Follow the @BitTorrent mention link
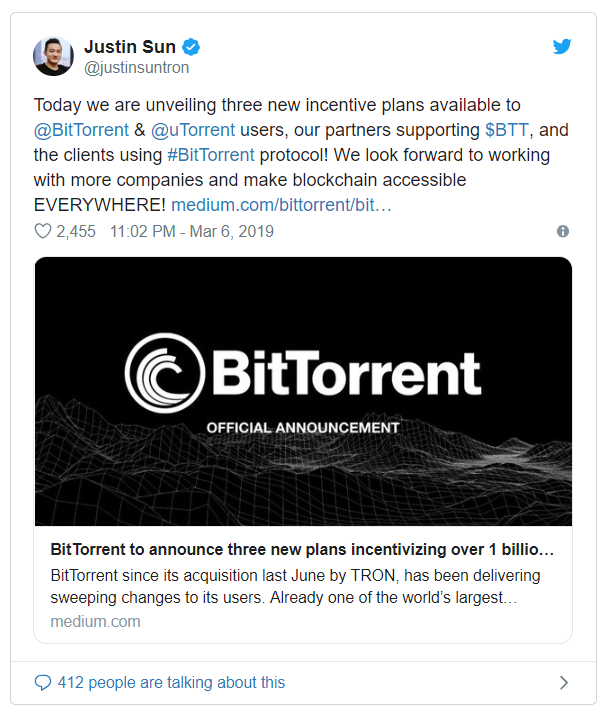This screenshot has width=606, height=723. point(81,130)
